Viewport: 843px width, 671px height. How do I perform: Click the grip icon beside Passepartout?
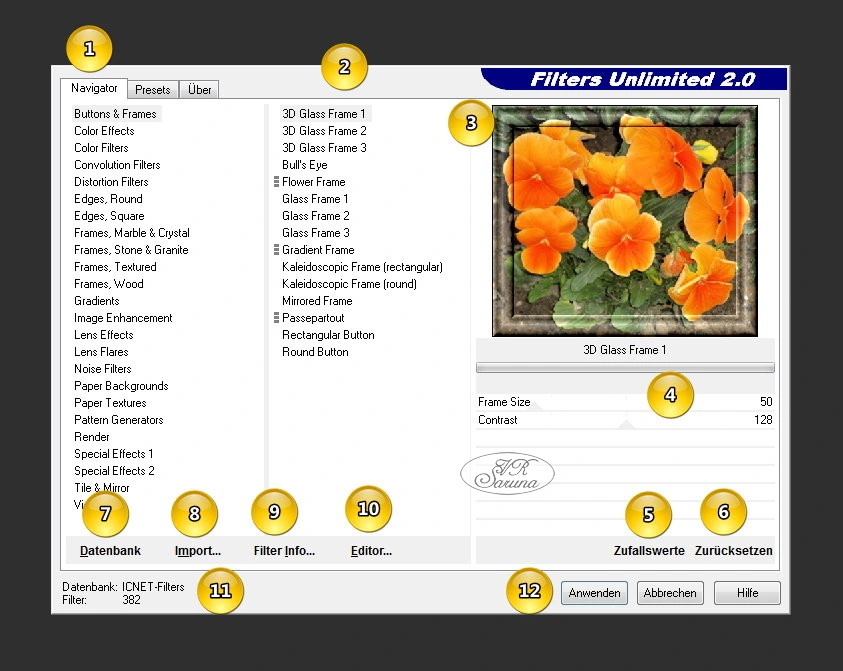[276, 318]
